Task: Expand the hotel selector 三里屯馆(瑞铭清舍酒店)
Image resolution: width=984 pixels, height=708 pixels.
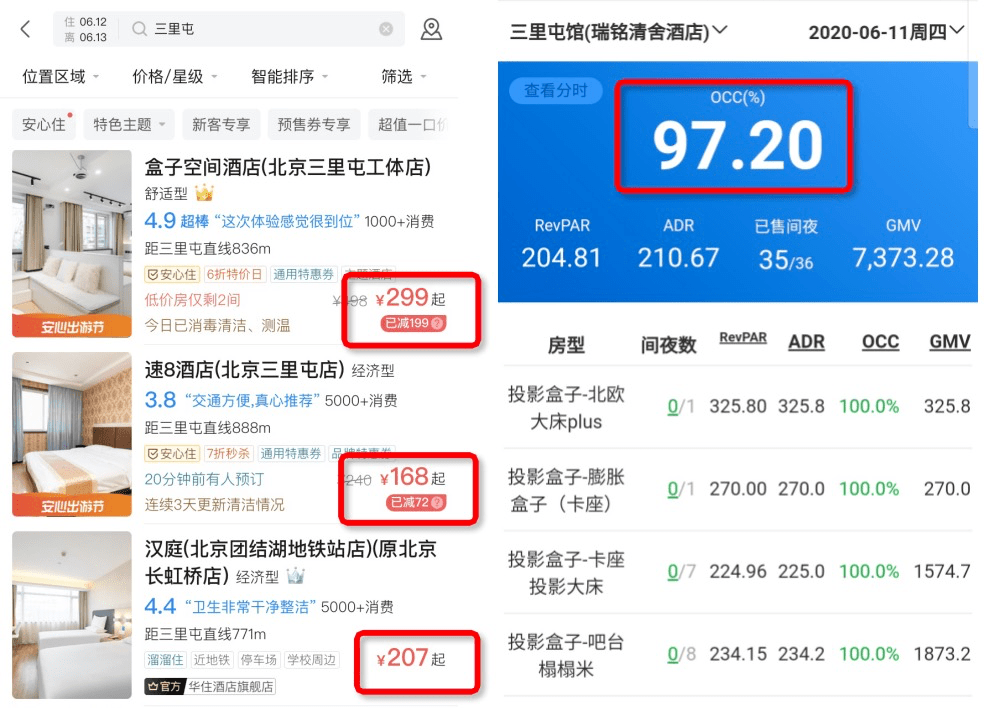Action: click(618, 31)
